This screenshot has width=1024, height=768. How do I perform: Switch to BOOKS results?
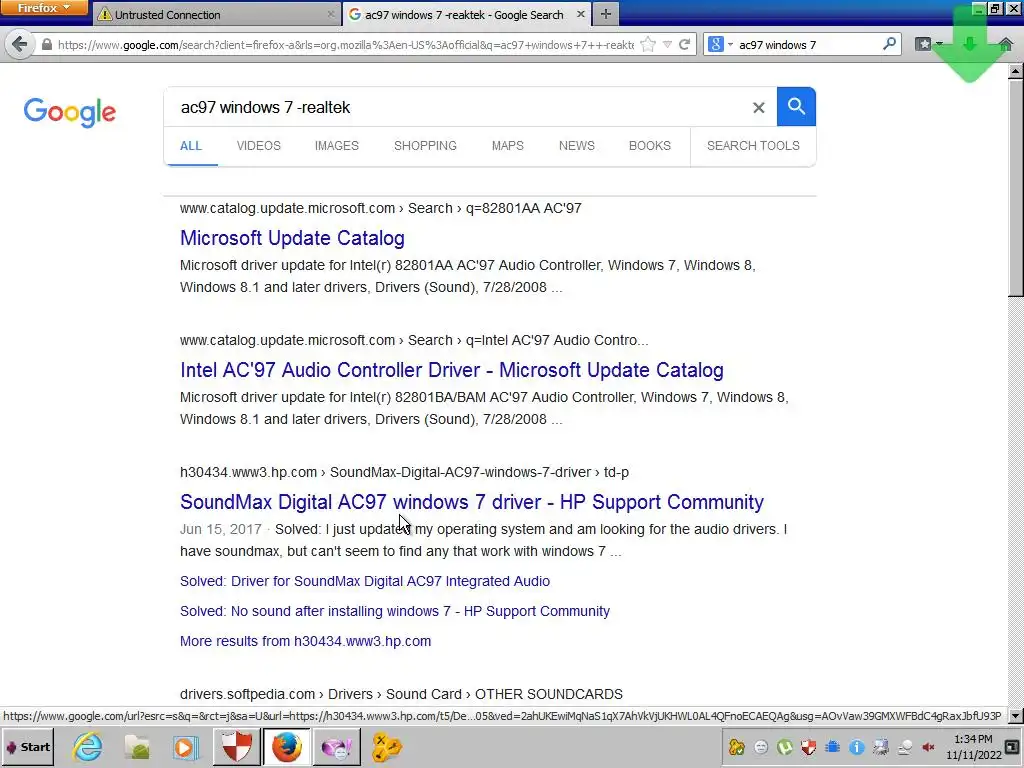650,146
